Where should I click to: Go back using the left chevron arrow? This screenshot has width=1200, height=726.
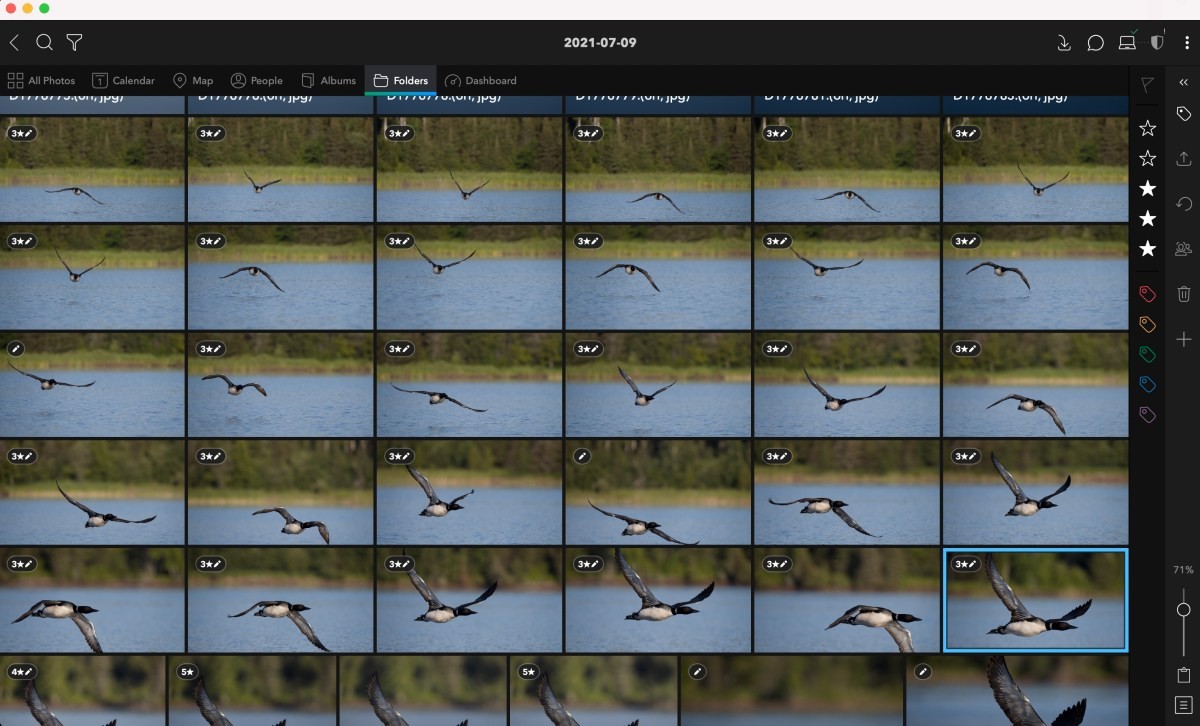point(14,42)
